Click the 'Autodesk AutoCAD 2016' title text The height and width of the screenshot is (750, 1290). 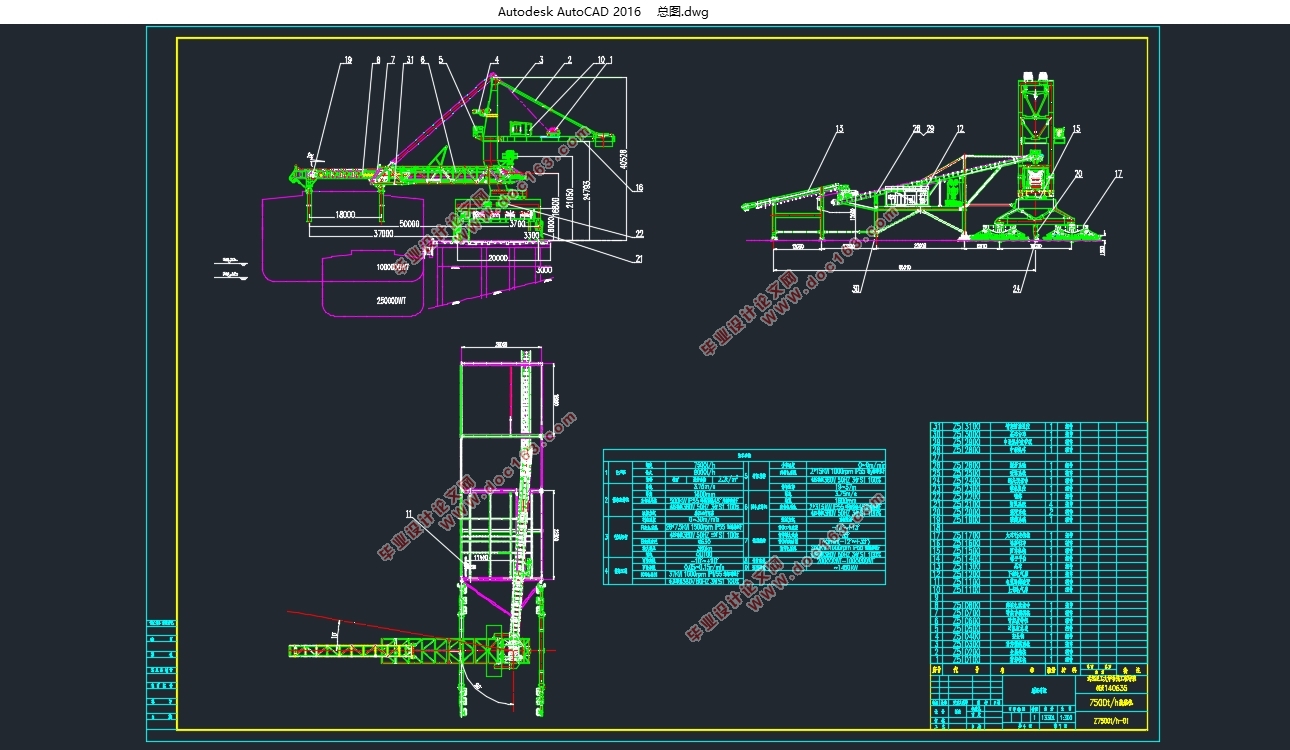[x=570, y=12]
